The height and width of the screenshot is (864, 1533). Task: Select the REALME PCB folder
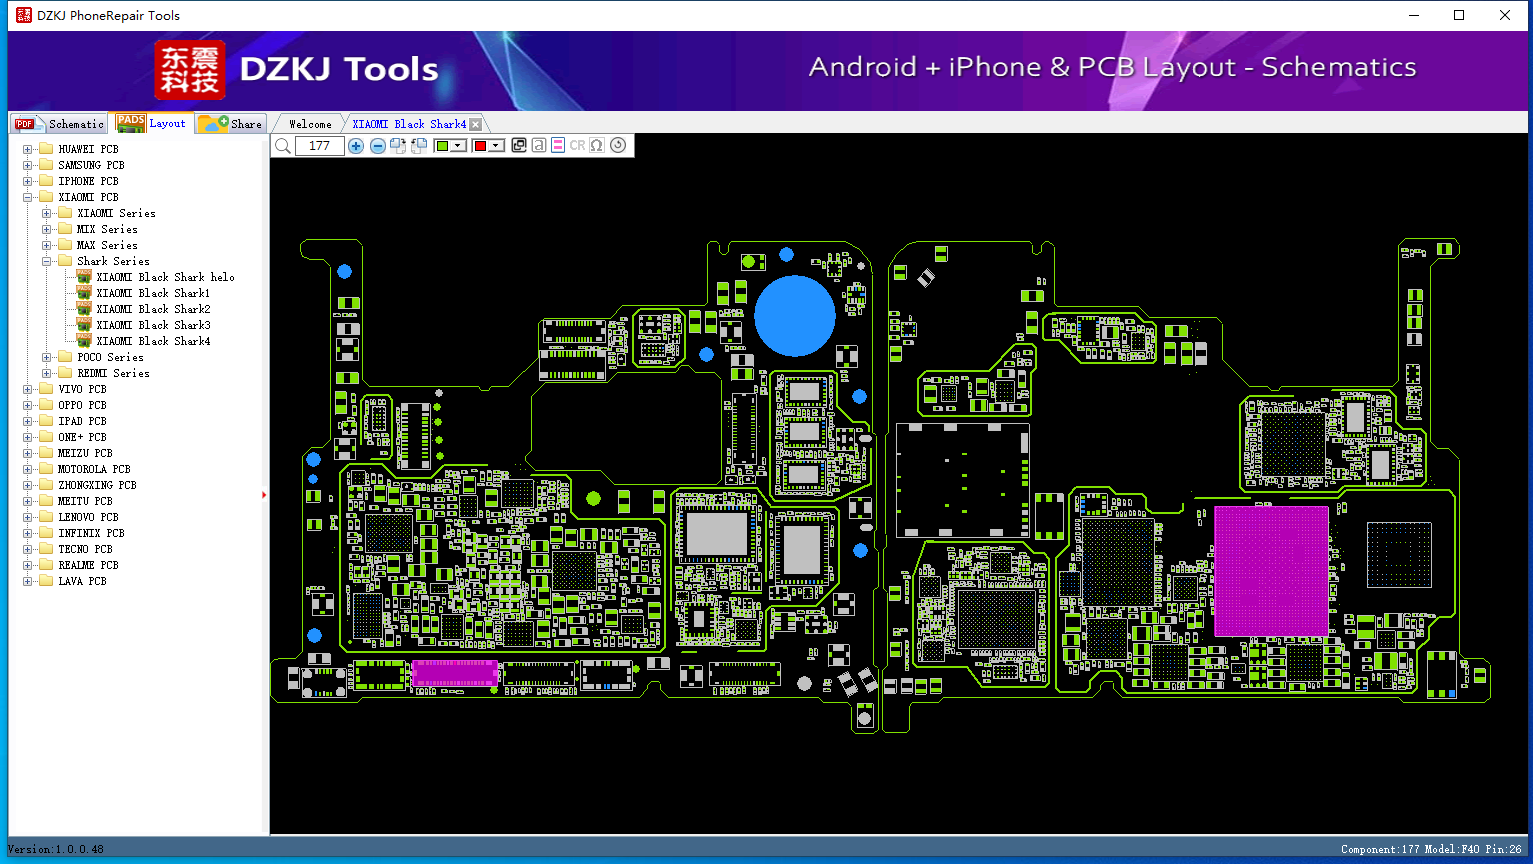tap(88, 565)
